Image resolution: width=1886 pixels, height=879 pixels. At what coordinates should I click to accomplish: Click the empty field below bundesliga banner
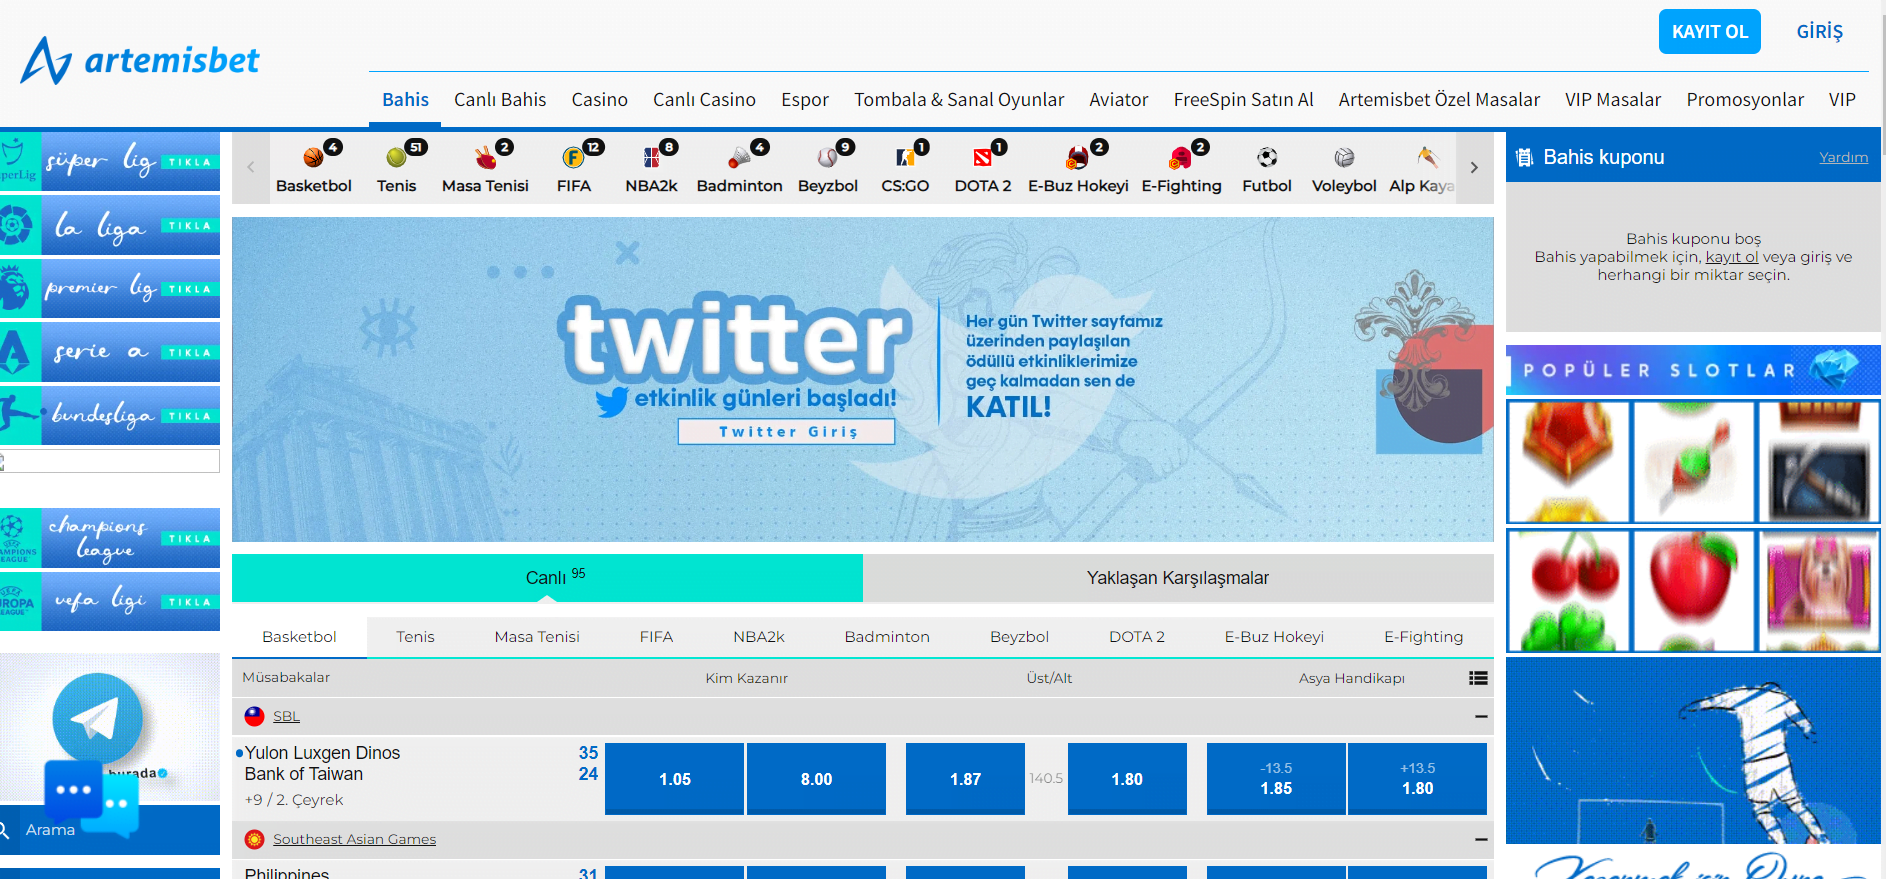(x=110, y=461)
